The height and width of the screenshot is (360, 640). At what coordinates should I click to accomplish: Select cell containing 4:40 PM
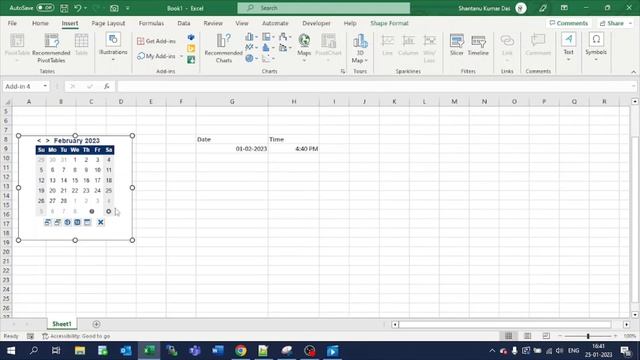[293, 149]
